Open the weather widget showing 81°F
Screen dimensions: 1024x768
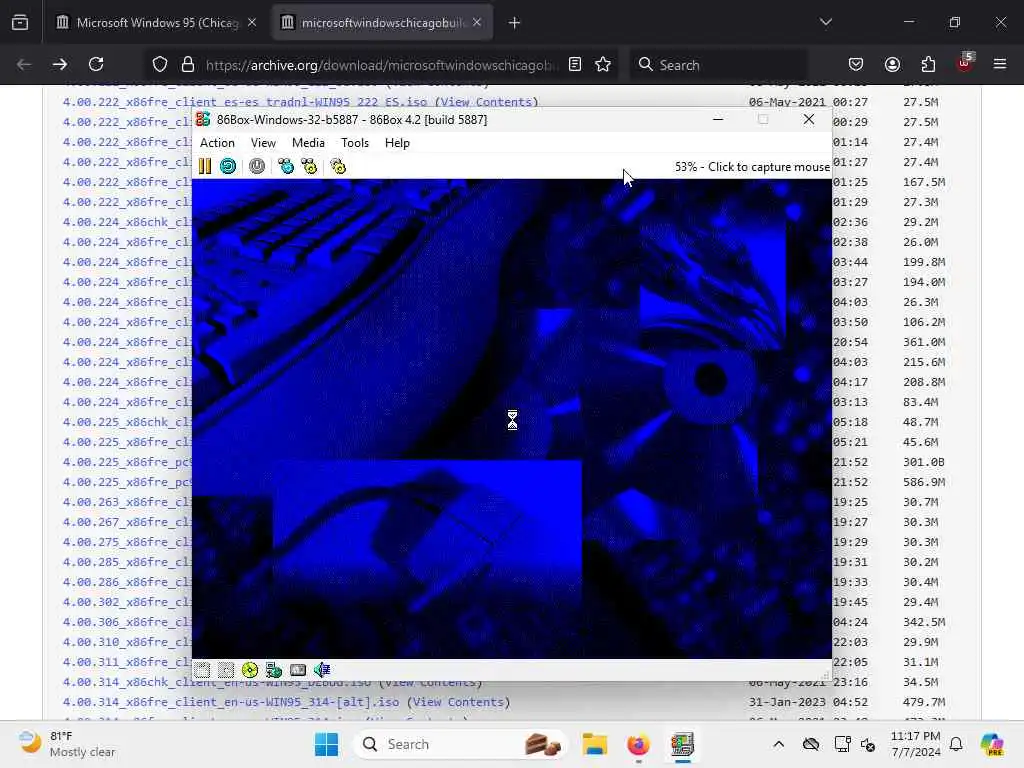coord(67,744)
